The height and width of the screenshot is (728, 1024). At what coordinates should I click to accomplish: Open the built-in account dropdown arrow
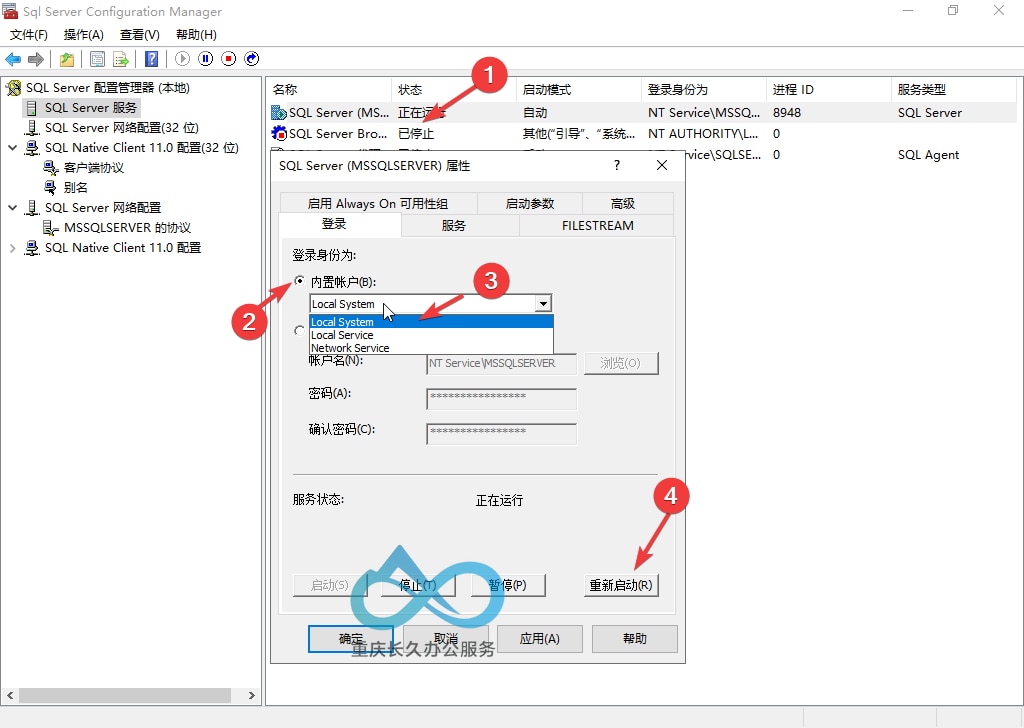click(x=543, y=304)
